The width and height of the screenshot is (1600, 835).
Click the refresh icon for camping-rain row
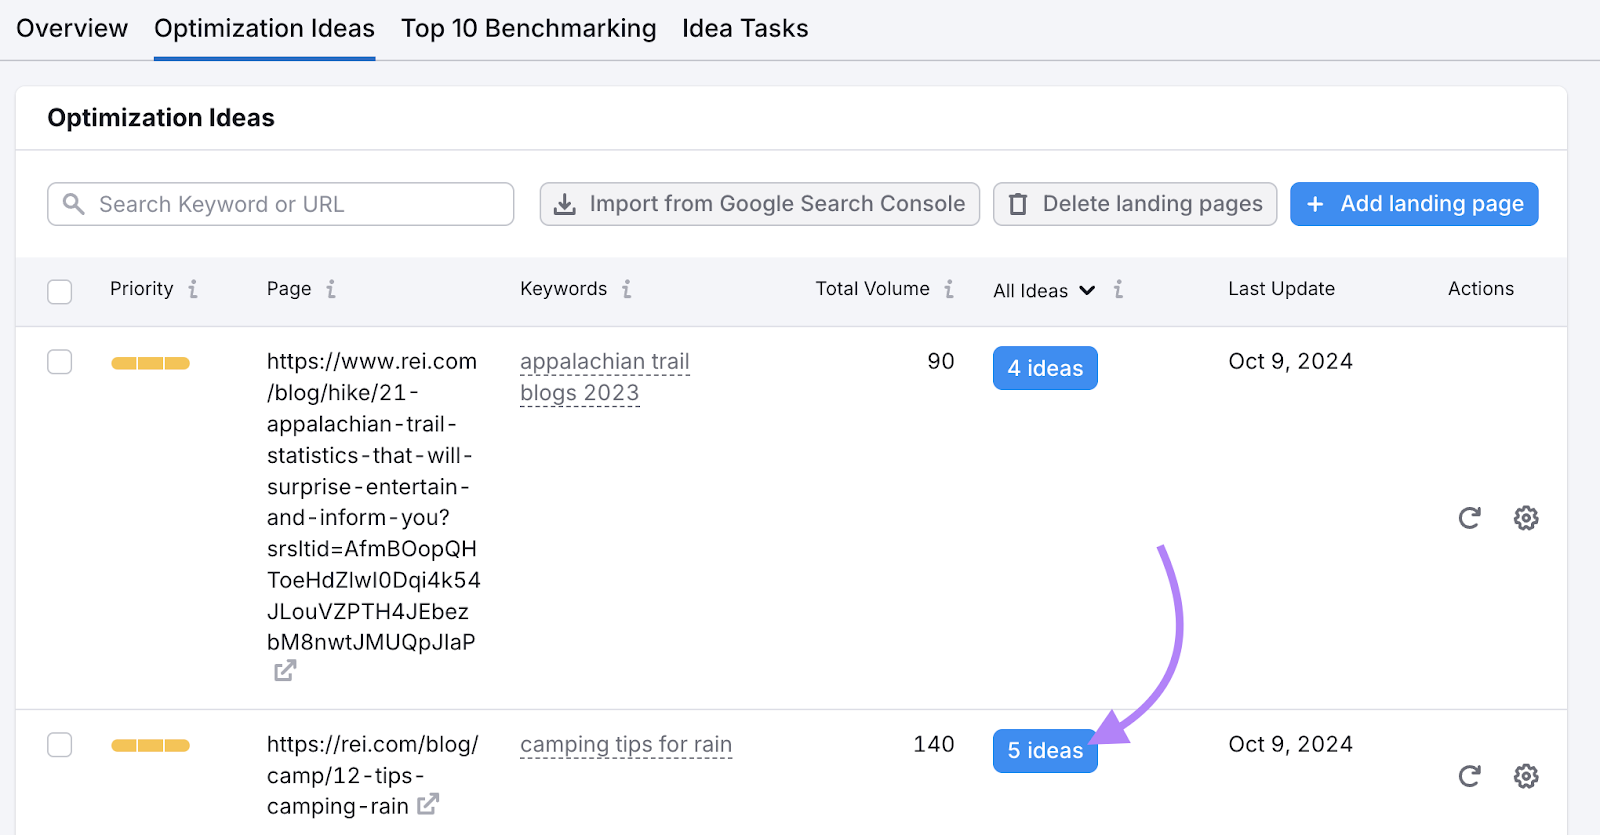1468,776
